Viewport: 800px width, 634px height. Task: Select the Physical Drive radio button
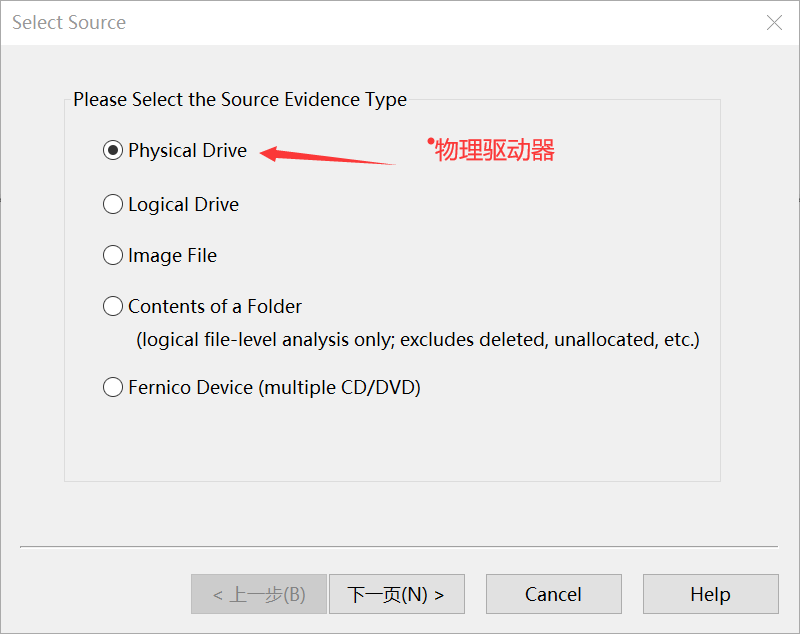113,151
